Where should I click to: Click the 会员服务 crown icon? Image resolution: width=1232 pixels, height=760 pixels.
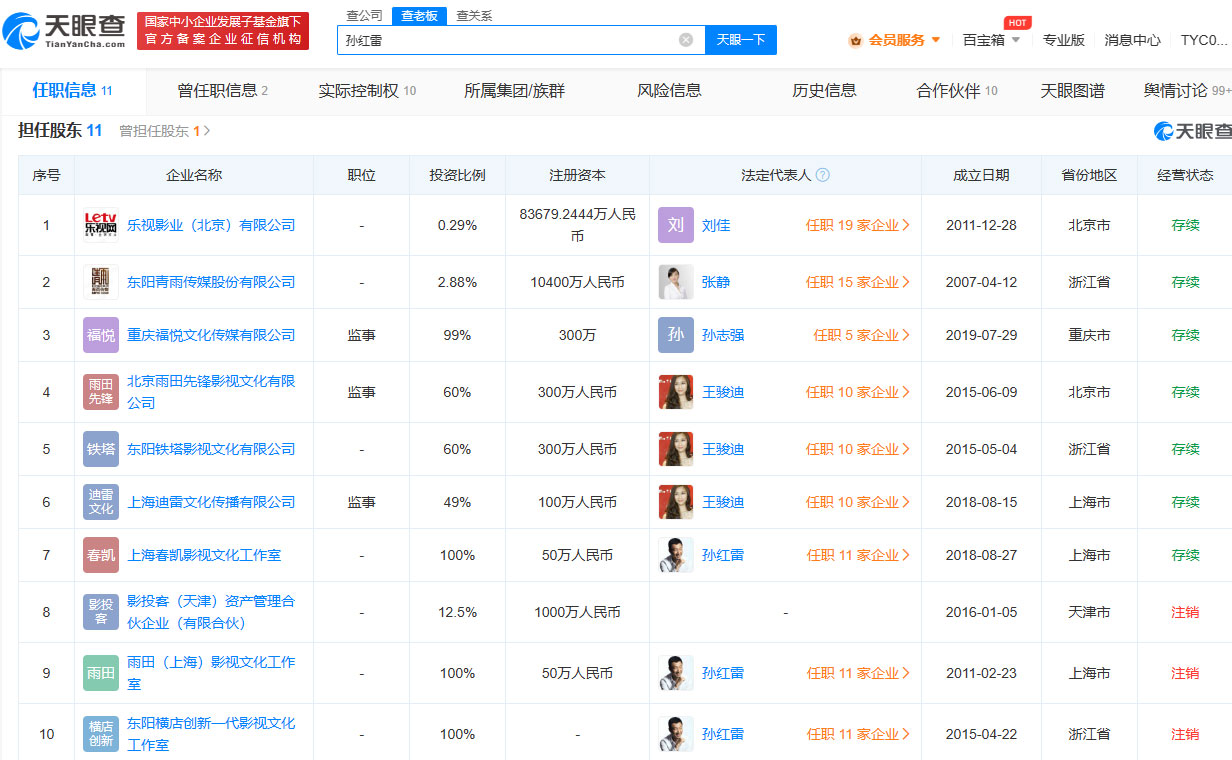coord(855,40)
